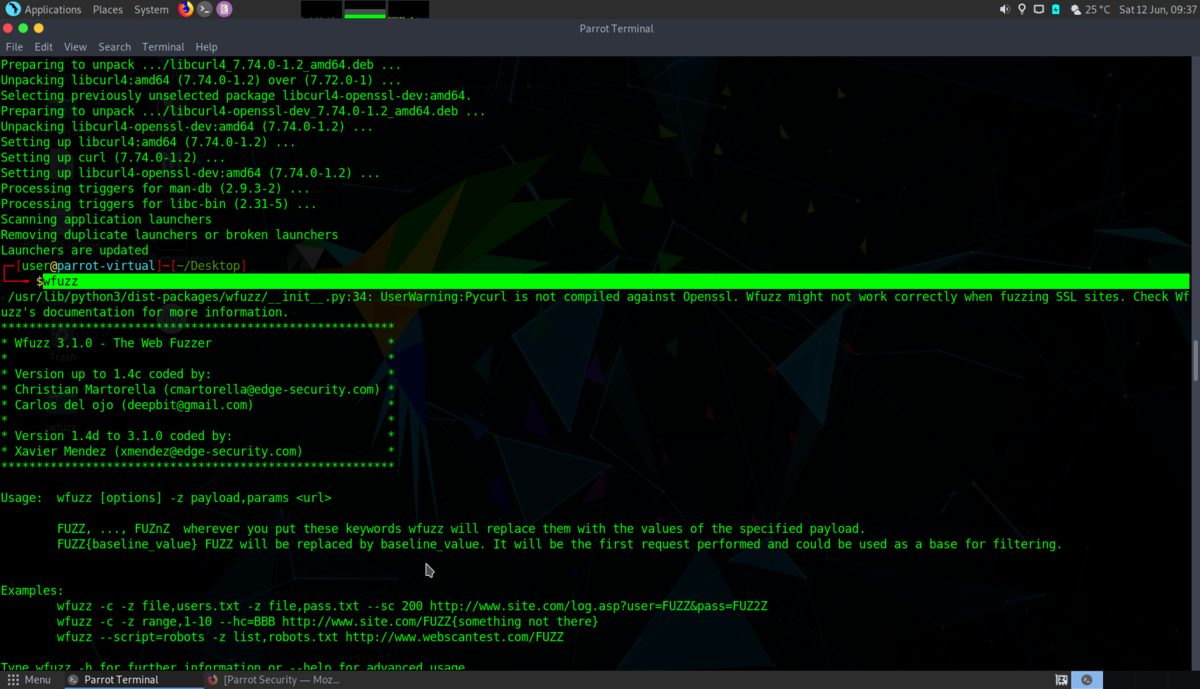Open the terminal Search menu
Image resolution: width=1200 pixels, height=689 pixels.
coord(114,47)
